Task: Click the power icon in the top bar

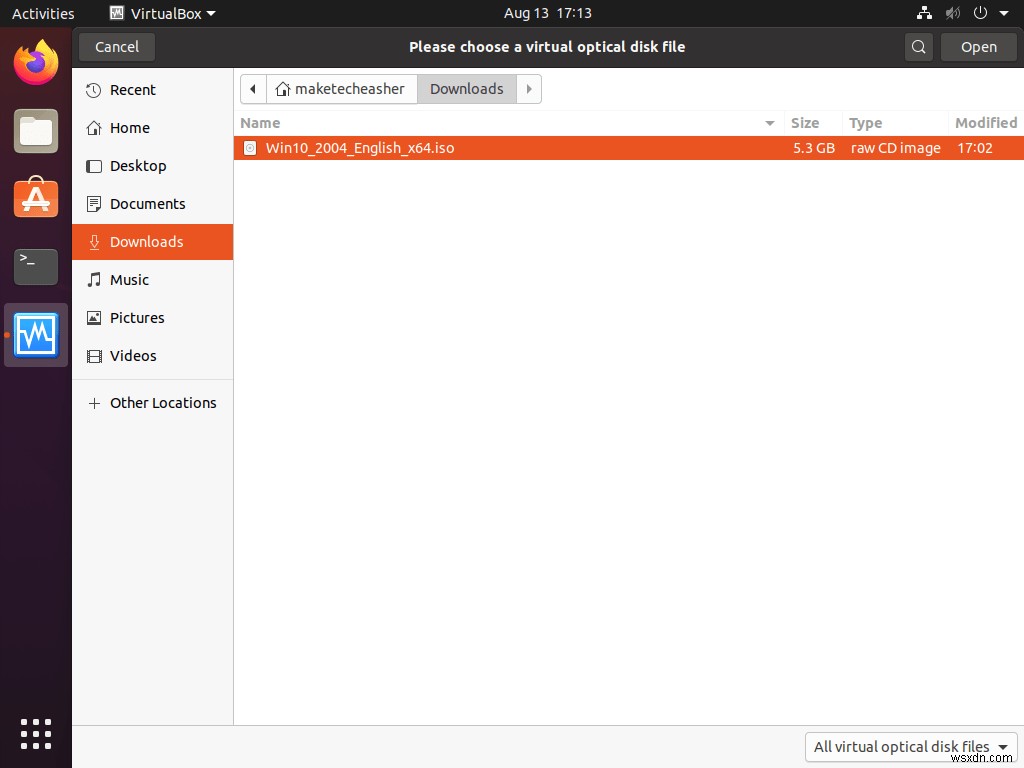Action: (978, 13)
